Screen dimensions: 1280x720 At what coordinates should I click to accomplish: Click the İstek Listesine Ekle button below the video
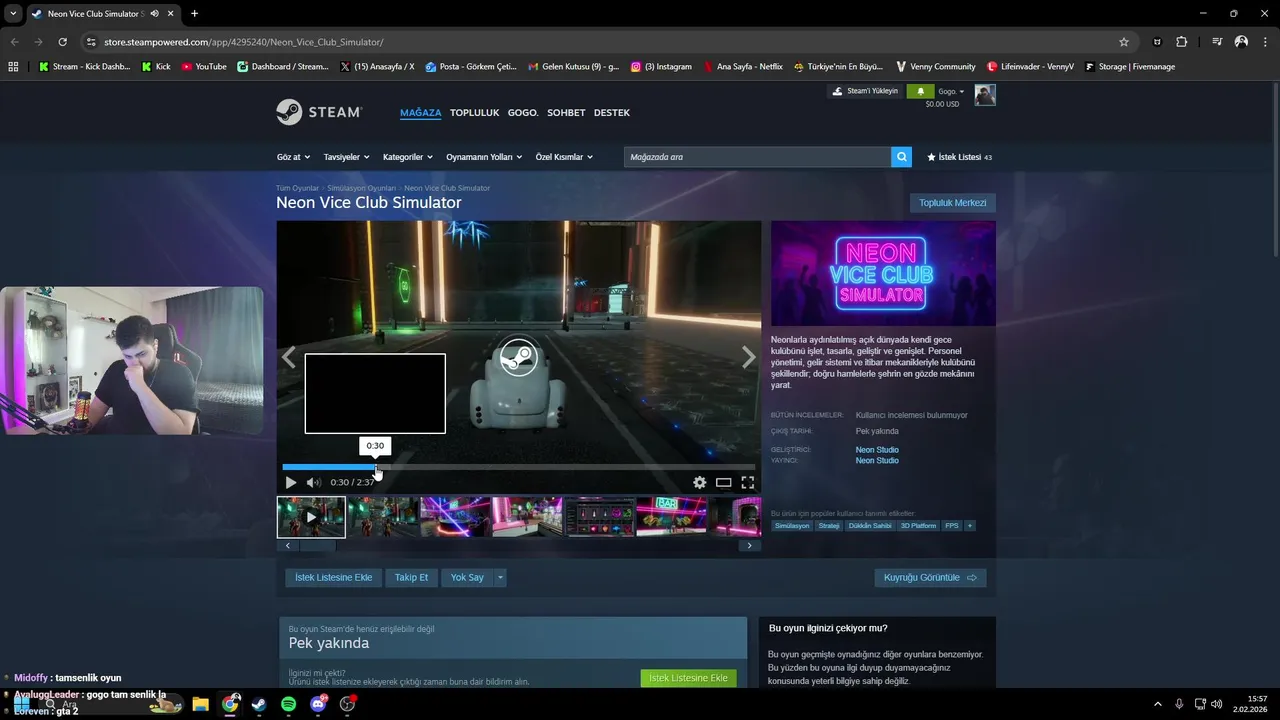(333, 577)
